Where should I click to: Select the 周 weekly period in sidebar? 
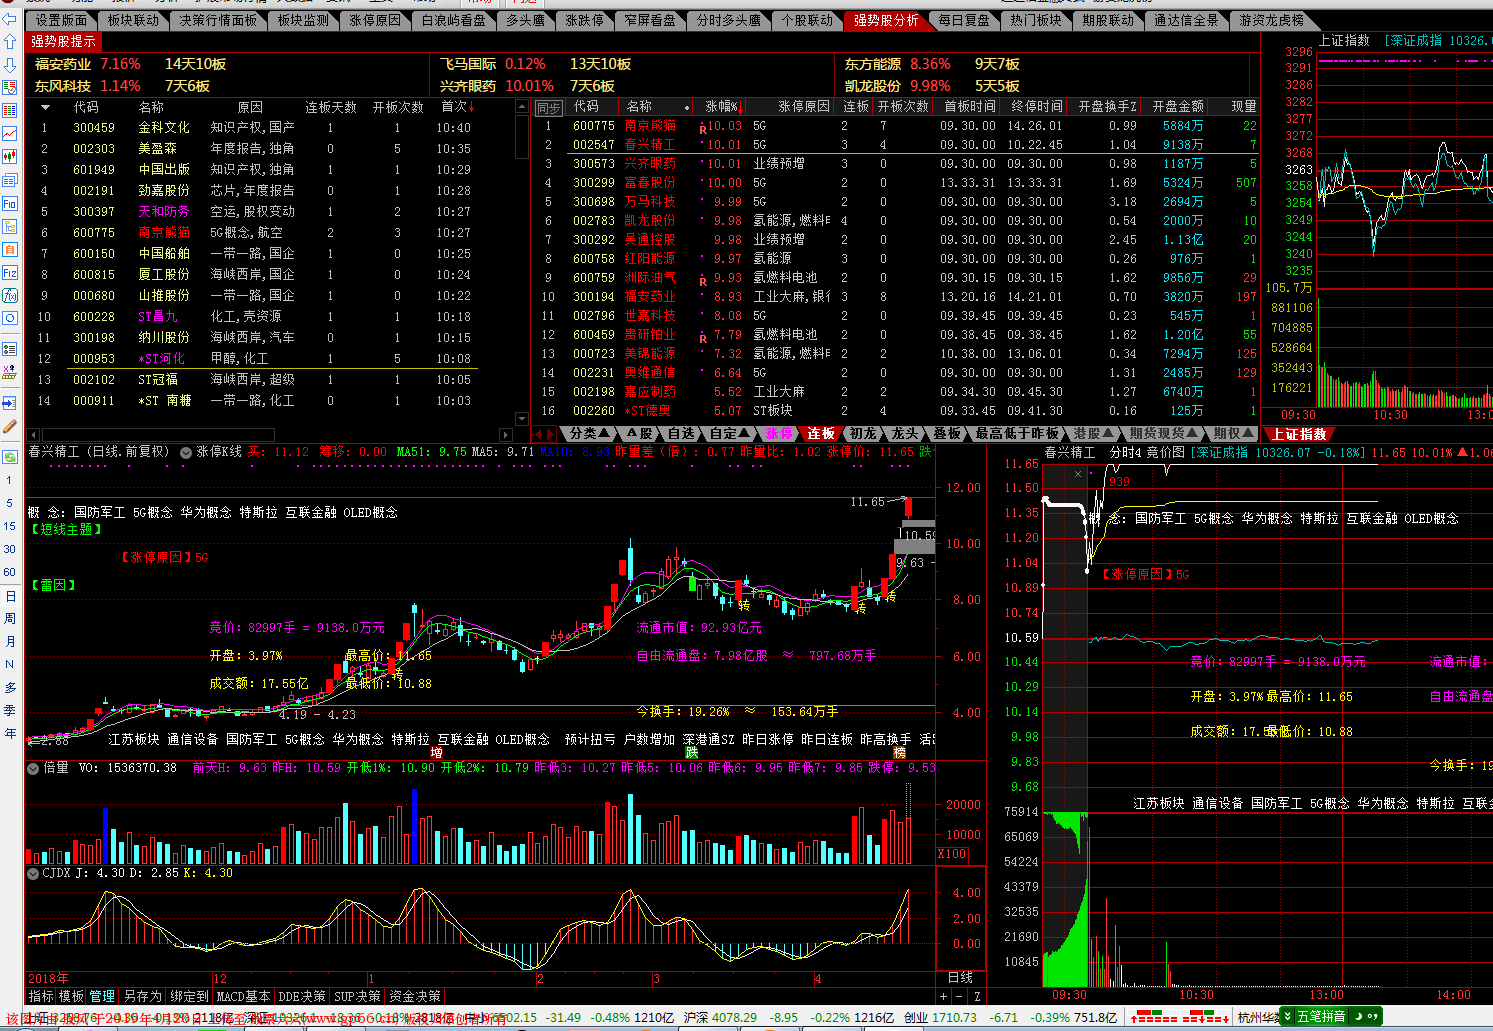click(10, 619)
